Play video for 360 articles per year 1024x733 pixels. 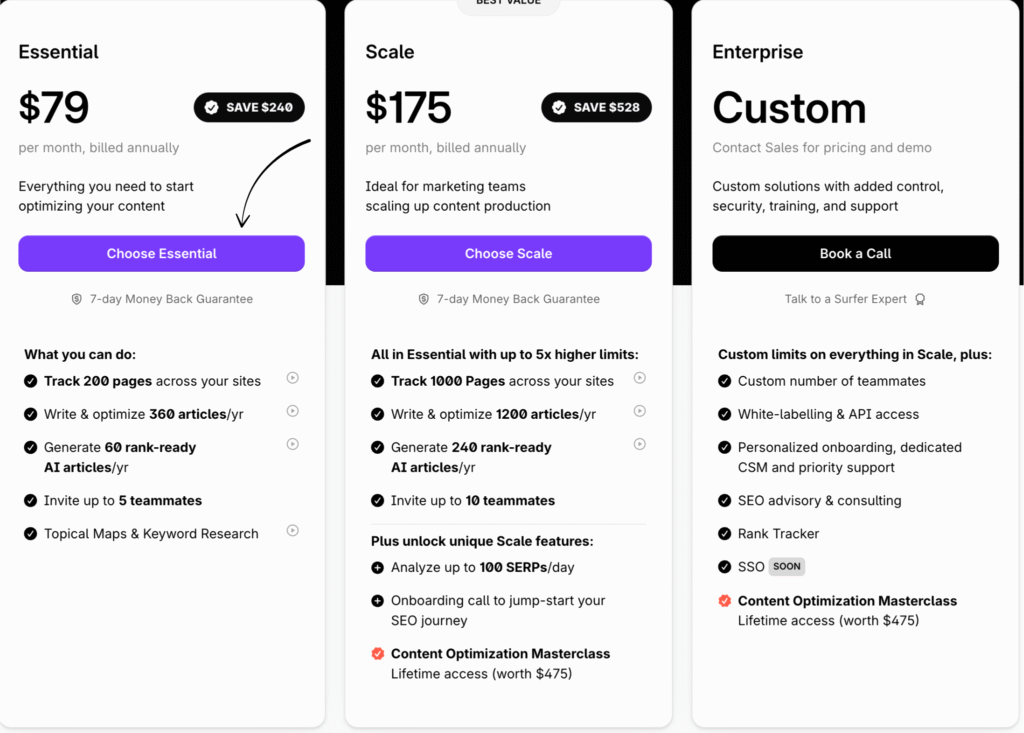[293, 411]
